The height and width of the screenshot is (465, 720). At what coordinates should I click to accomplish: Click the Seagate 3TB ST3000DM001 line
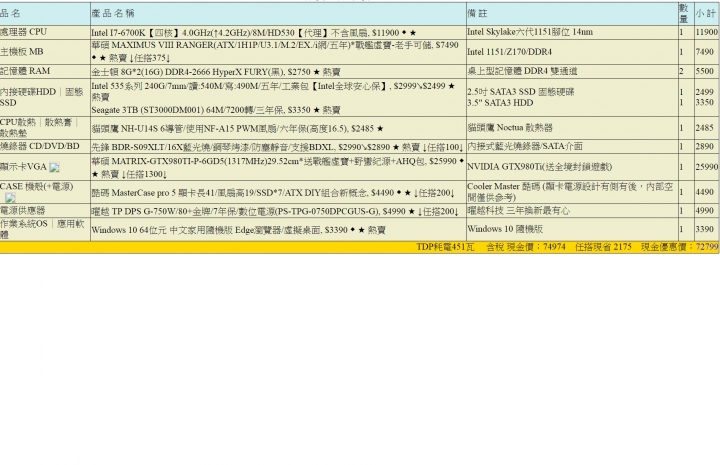pyautogui.click(x=216, y=110)
